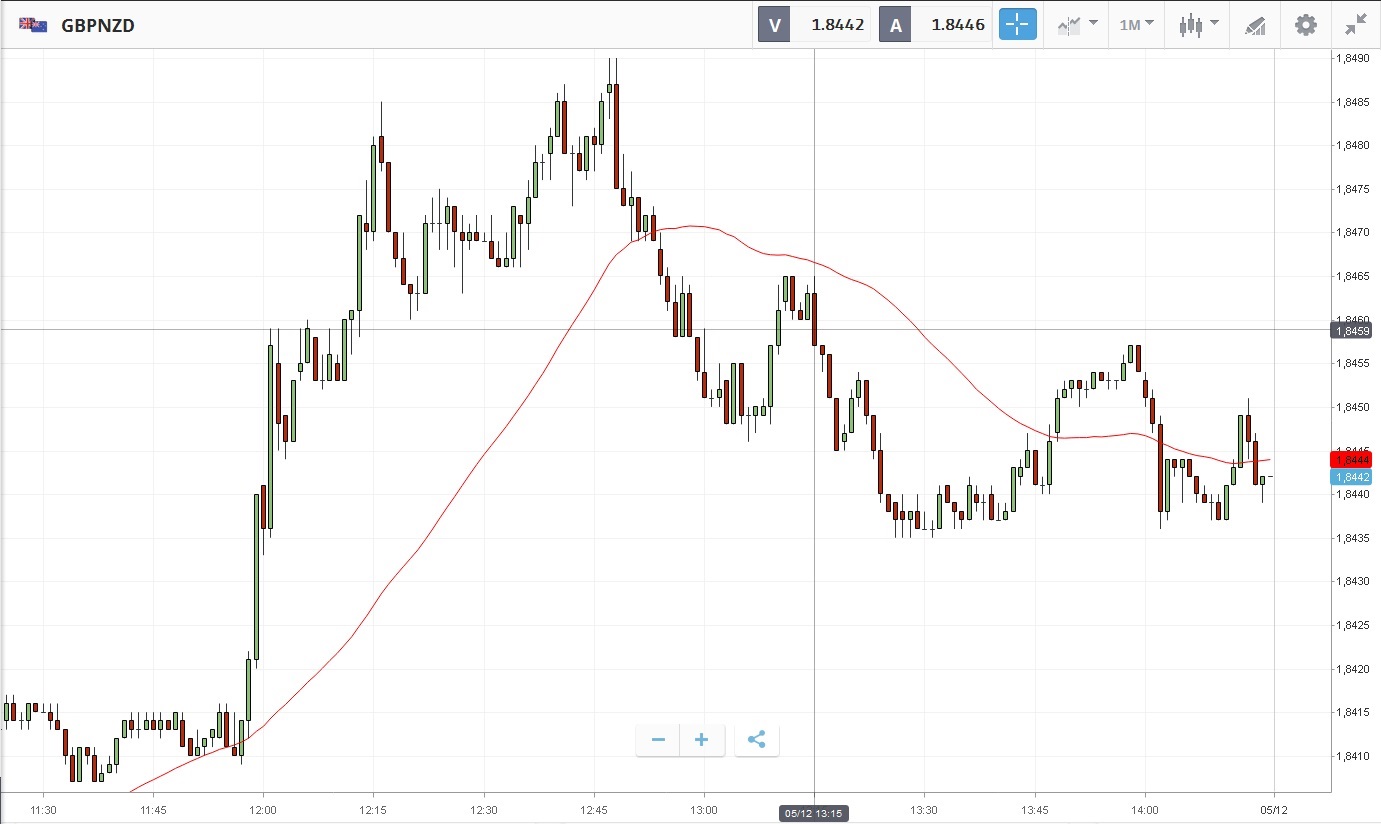Open the candlestick chart type dropdown

pos(1198,25)
